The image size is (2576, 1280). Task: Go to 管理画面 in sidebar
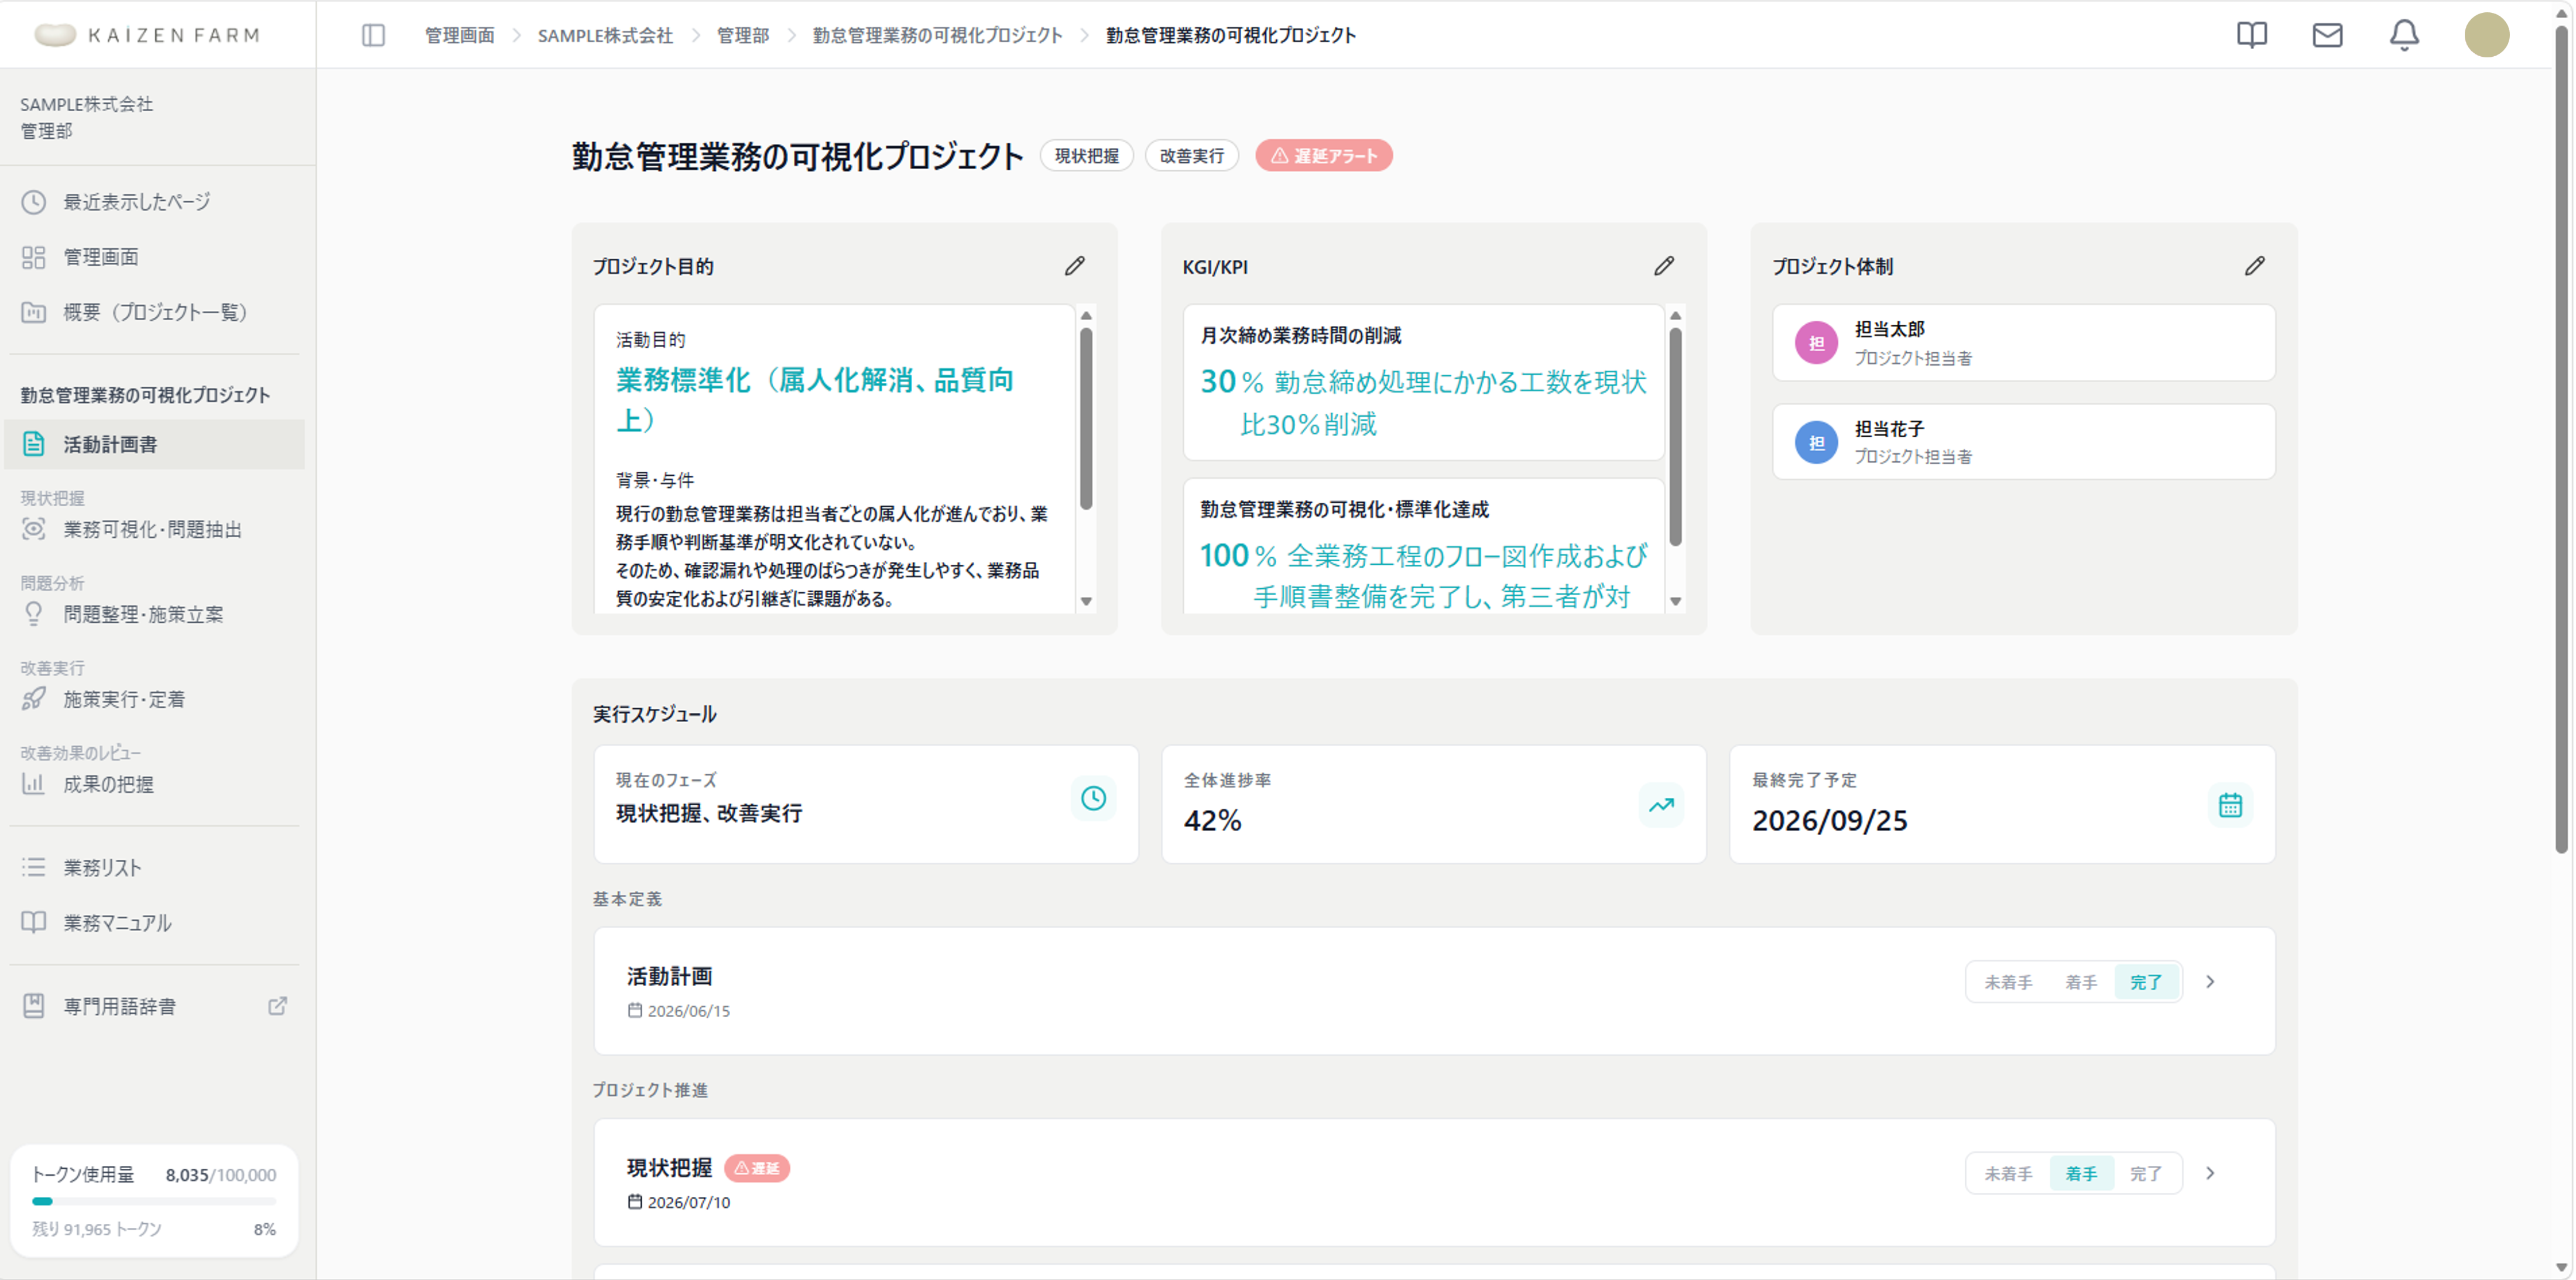point(154,257)
